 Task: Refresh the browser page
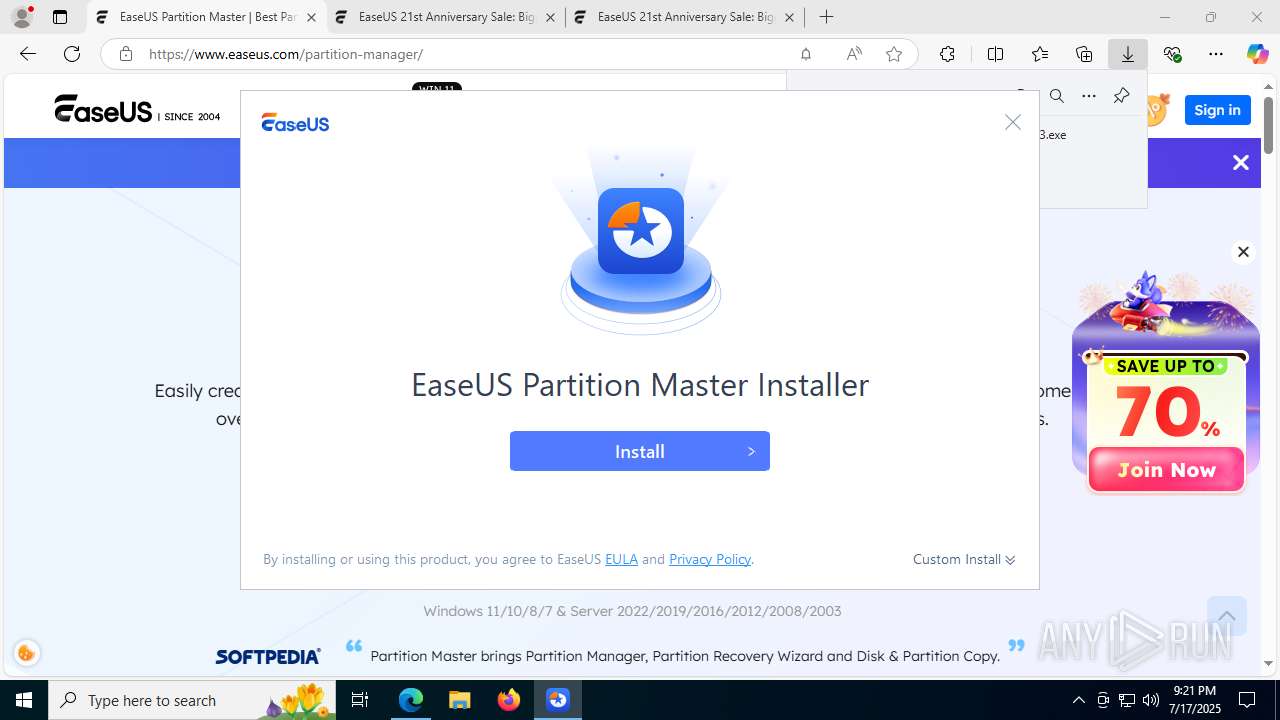72,54
